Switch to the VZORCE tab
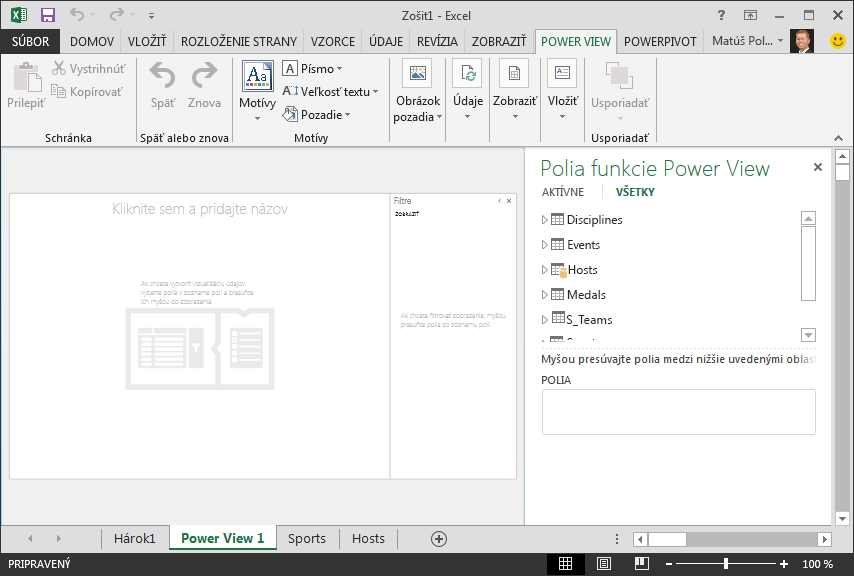The height and width of the screenshot is (576, 854). coord(332,41)
